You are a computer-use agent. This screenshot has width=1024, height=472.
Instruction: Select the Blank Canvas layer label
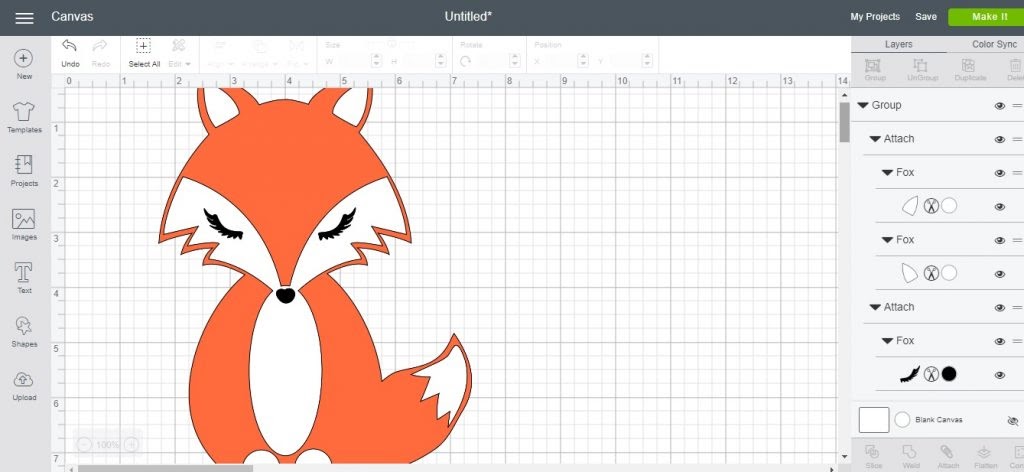[938, 420]
